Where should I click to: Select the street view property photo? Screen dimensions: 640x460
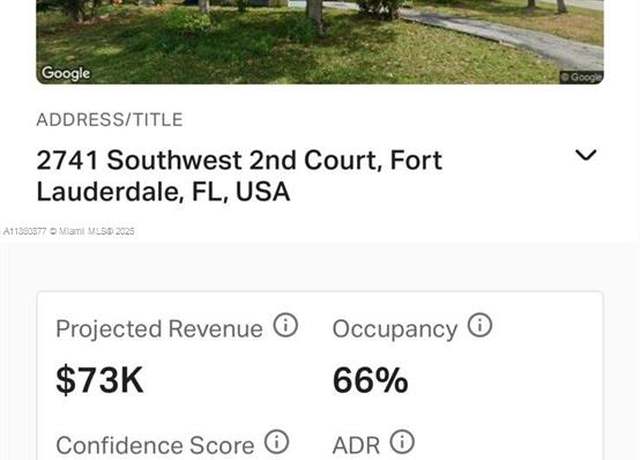[x=320, y=42]
